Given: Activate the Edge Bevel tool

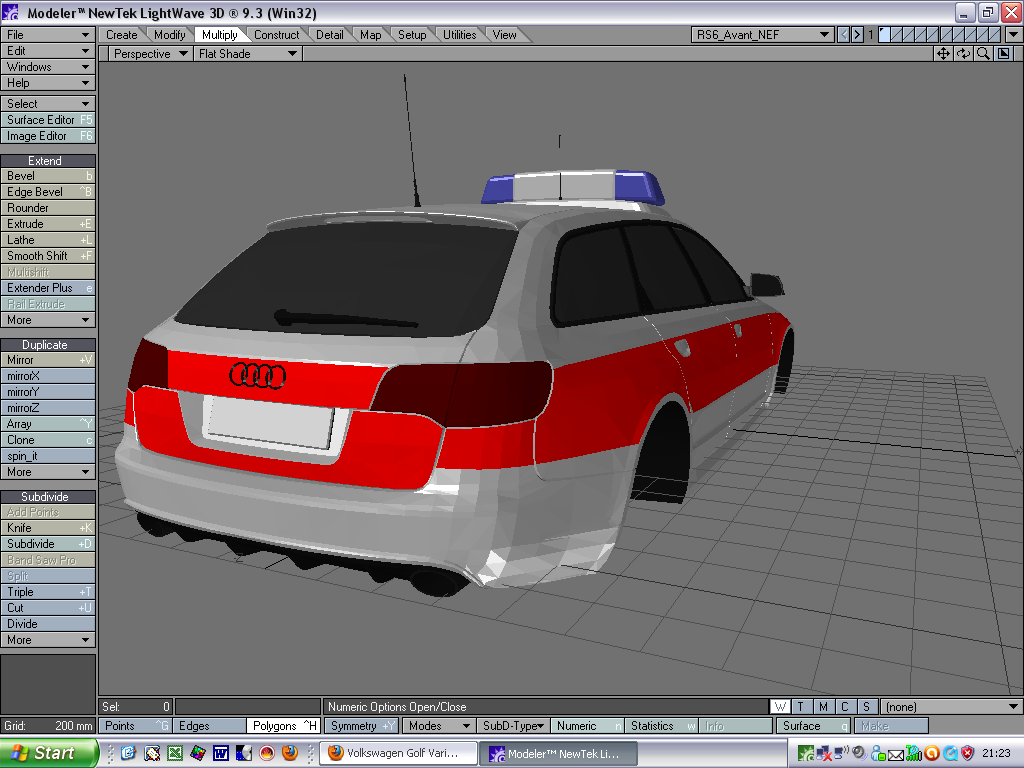Looking at the screenshot, I should pyautogui.click(x=48, y=192).
